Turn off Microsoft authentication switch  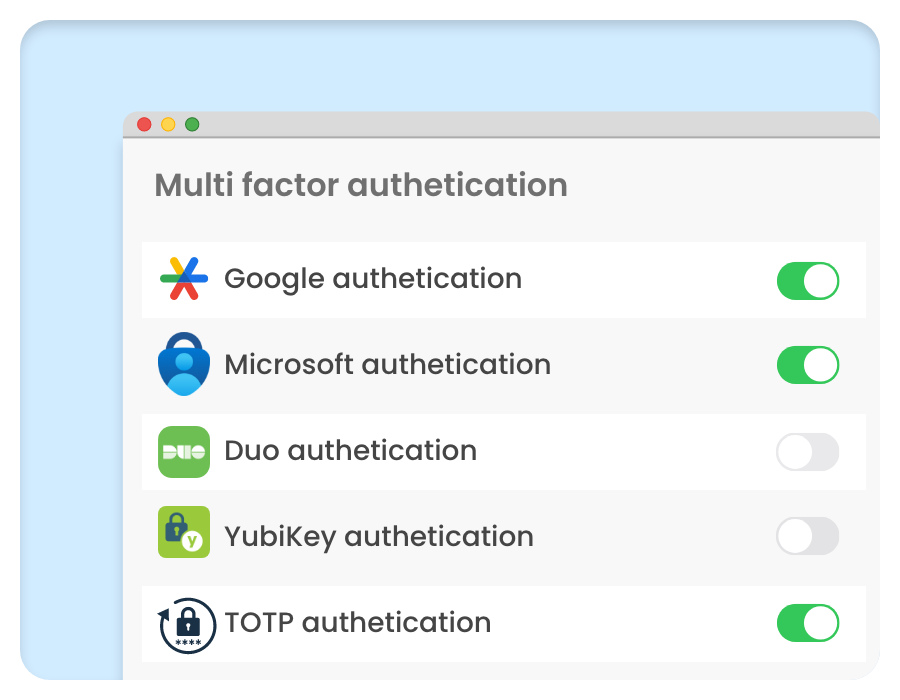click(x=807, y=365)
